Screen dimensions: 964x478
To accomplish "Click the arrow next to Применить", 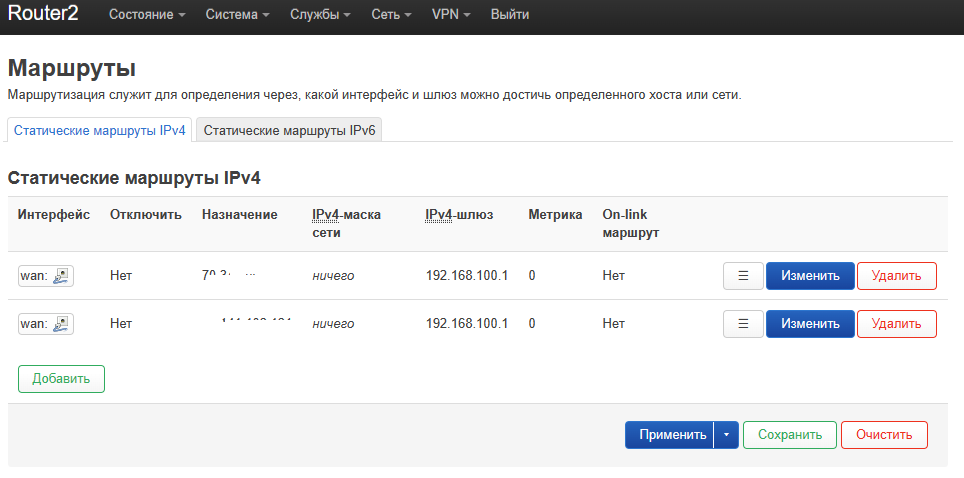I will pyautogui.click(x=726, y=435).
